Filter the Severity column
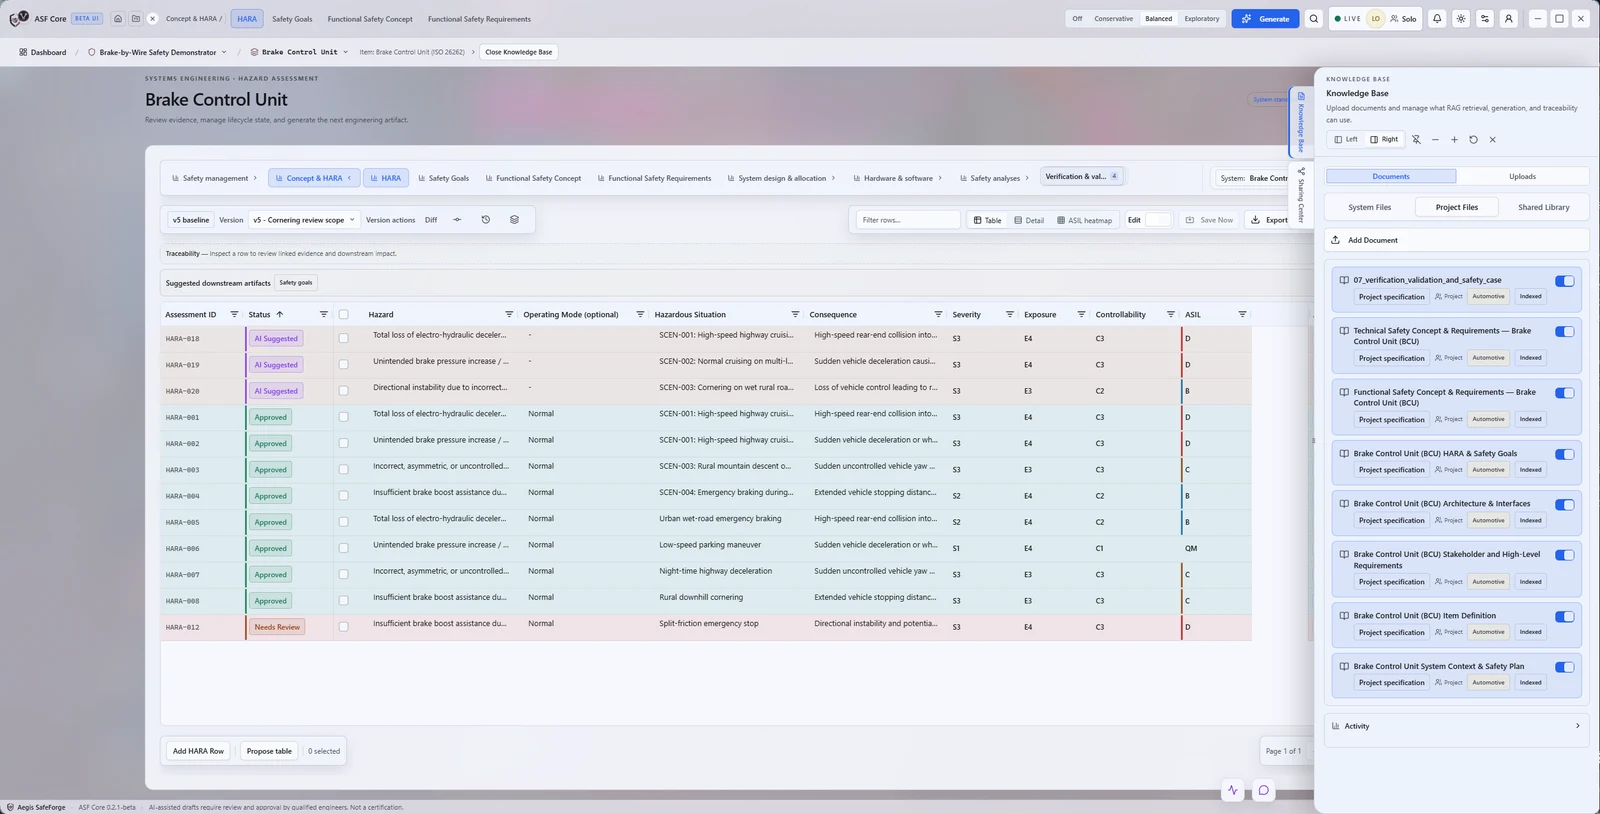 click(x=1010, y=314)
